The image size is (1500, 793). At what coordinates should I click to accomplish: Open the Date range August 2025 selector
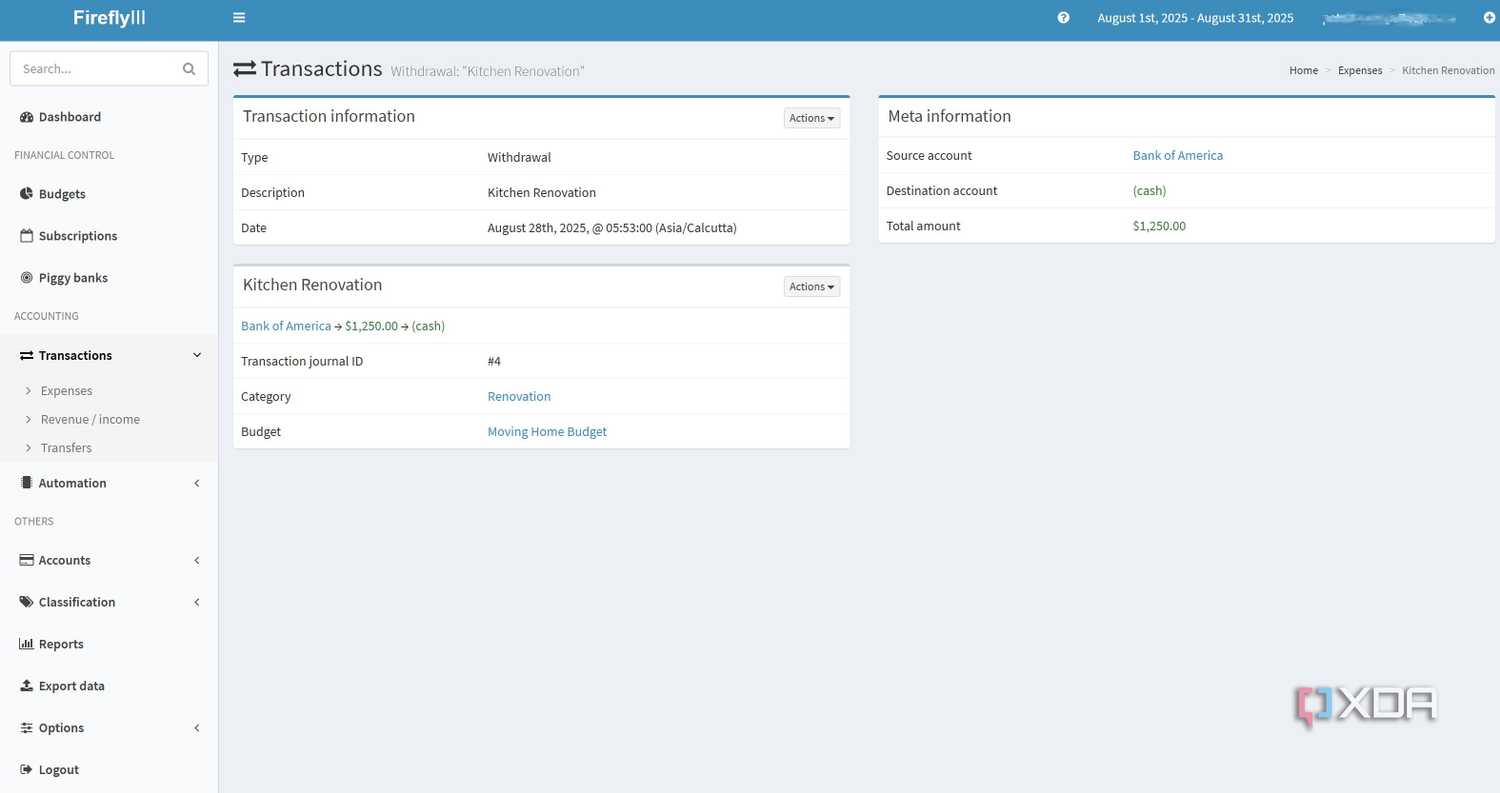coord(1195,18)
